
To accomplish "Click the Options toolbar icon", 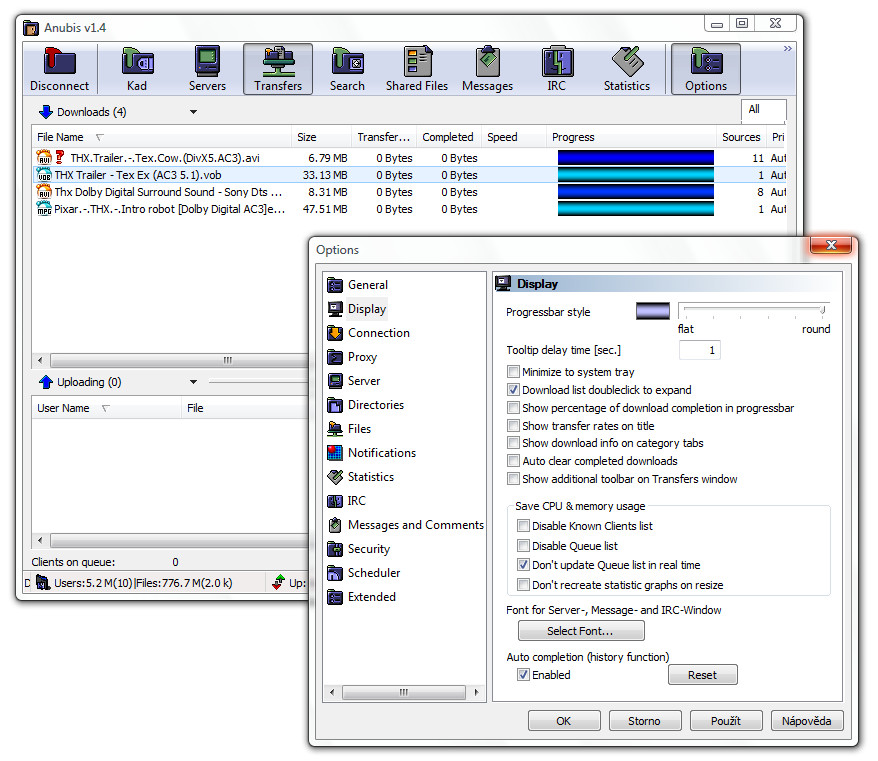I will click(x=706, y=69).
